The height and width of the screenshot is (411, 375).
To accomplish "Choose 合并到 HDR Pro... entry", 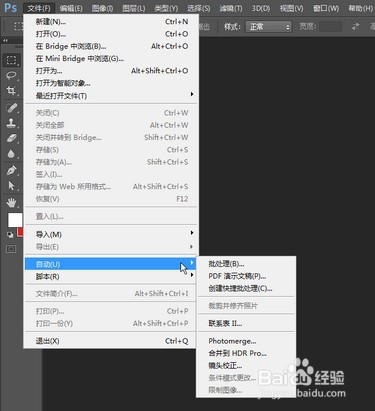I will click(247, 353).
